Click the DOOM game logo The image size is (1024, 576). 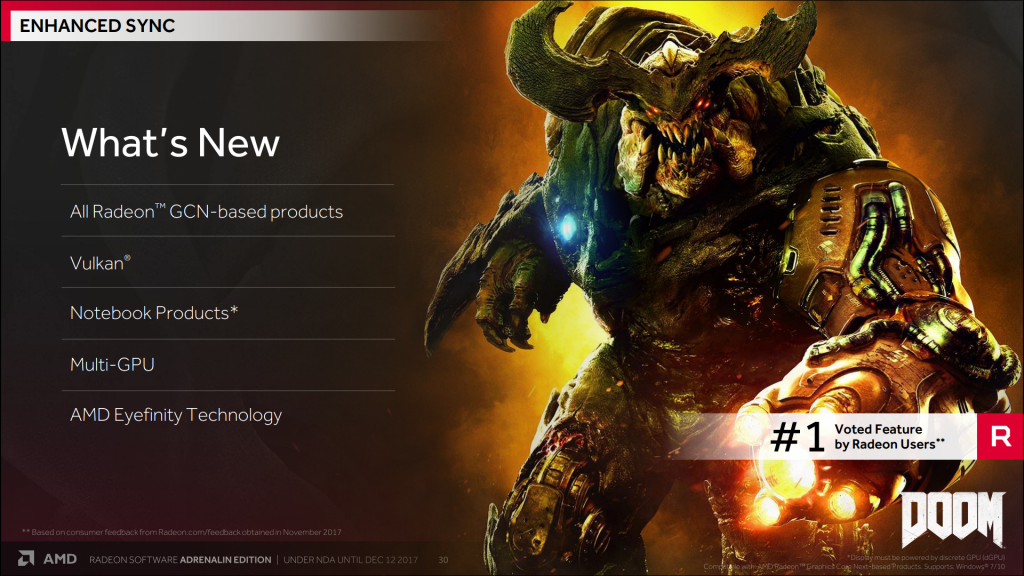pyautogui.click(x=953, y=520)
